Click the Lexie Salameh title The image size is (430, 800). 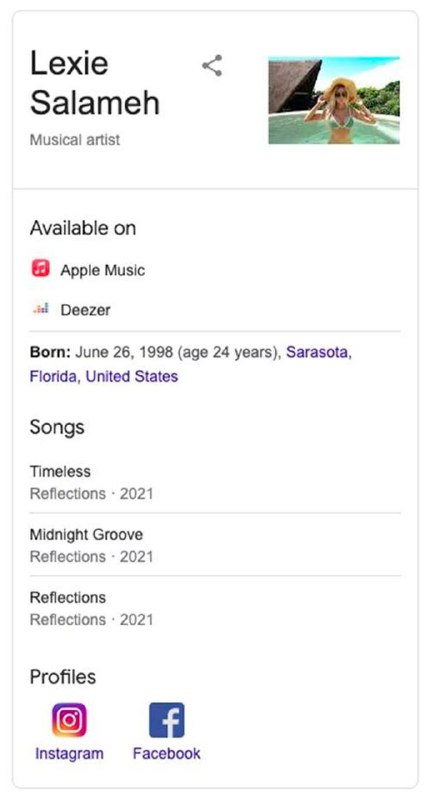(95, 83)
